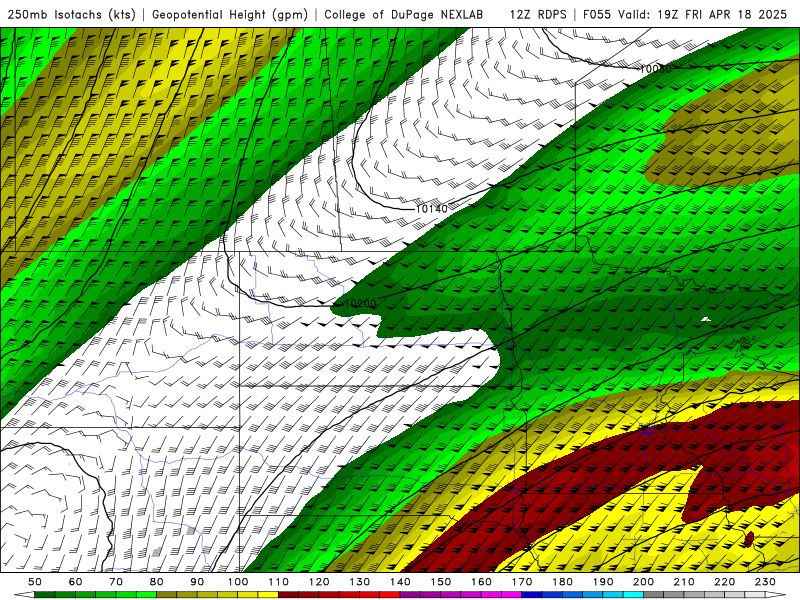800x600 pixels.
Task: Click the 160 value on the color scale
Action: click(x=481, y=582)
